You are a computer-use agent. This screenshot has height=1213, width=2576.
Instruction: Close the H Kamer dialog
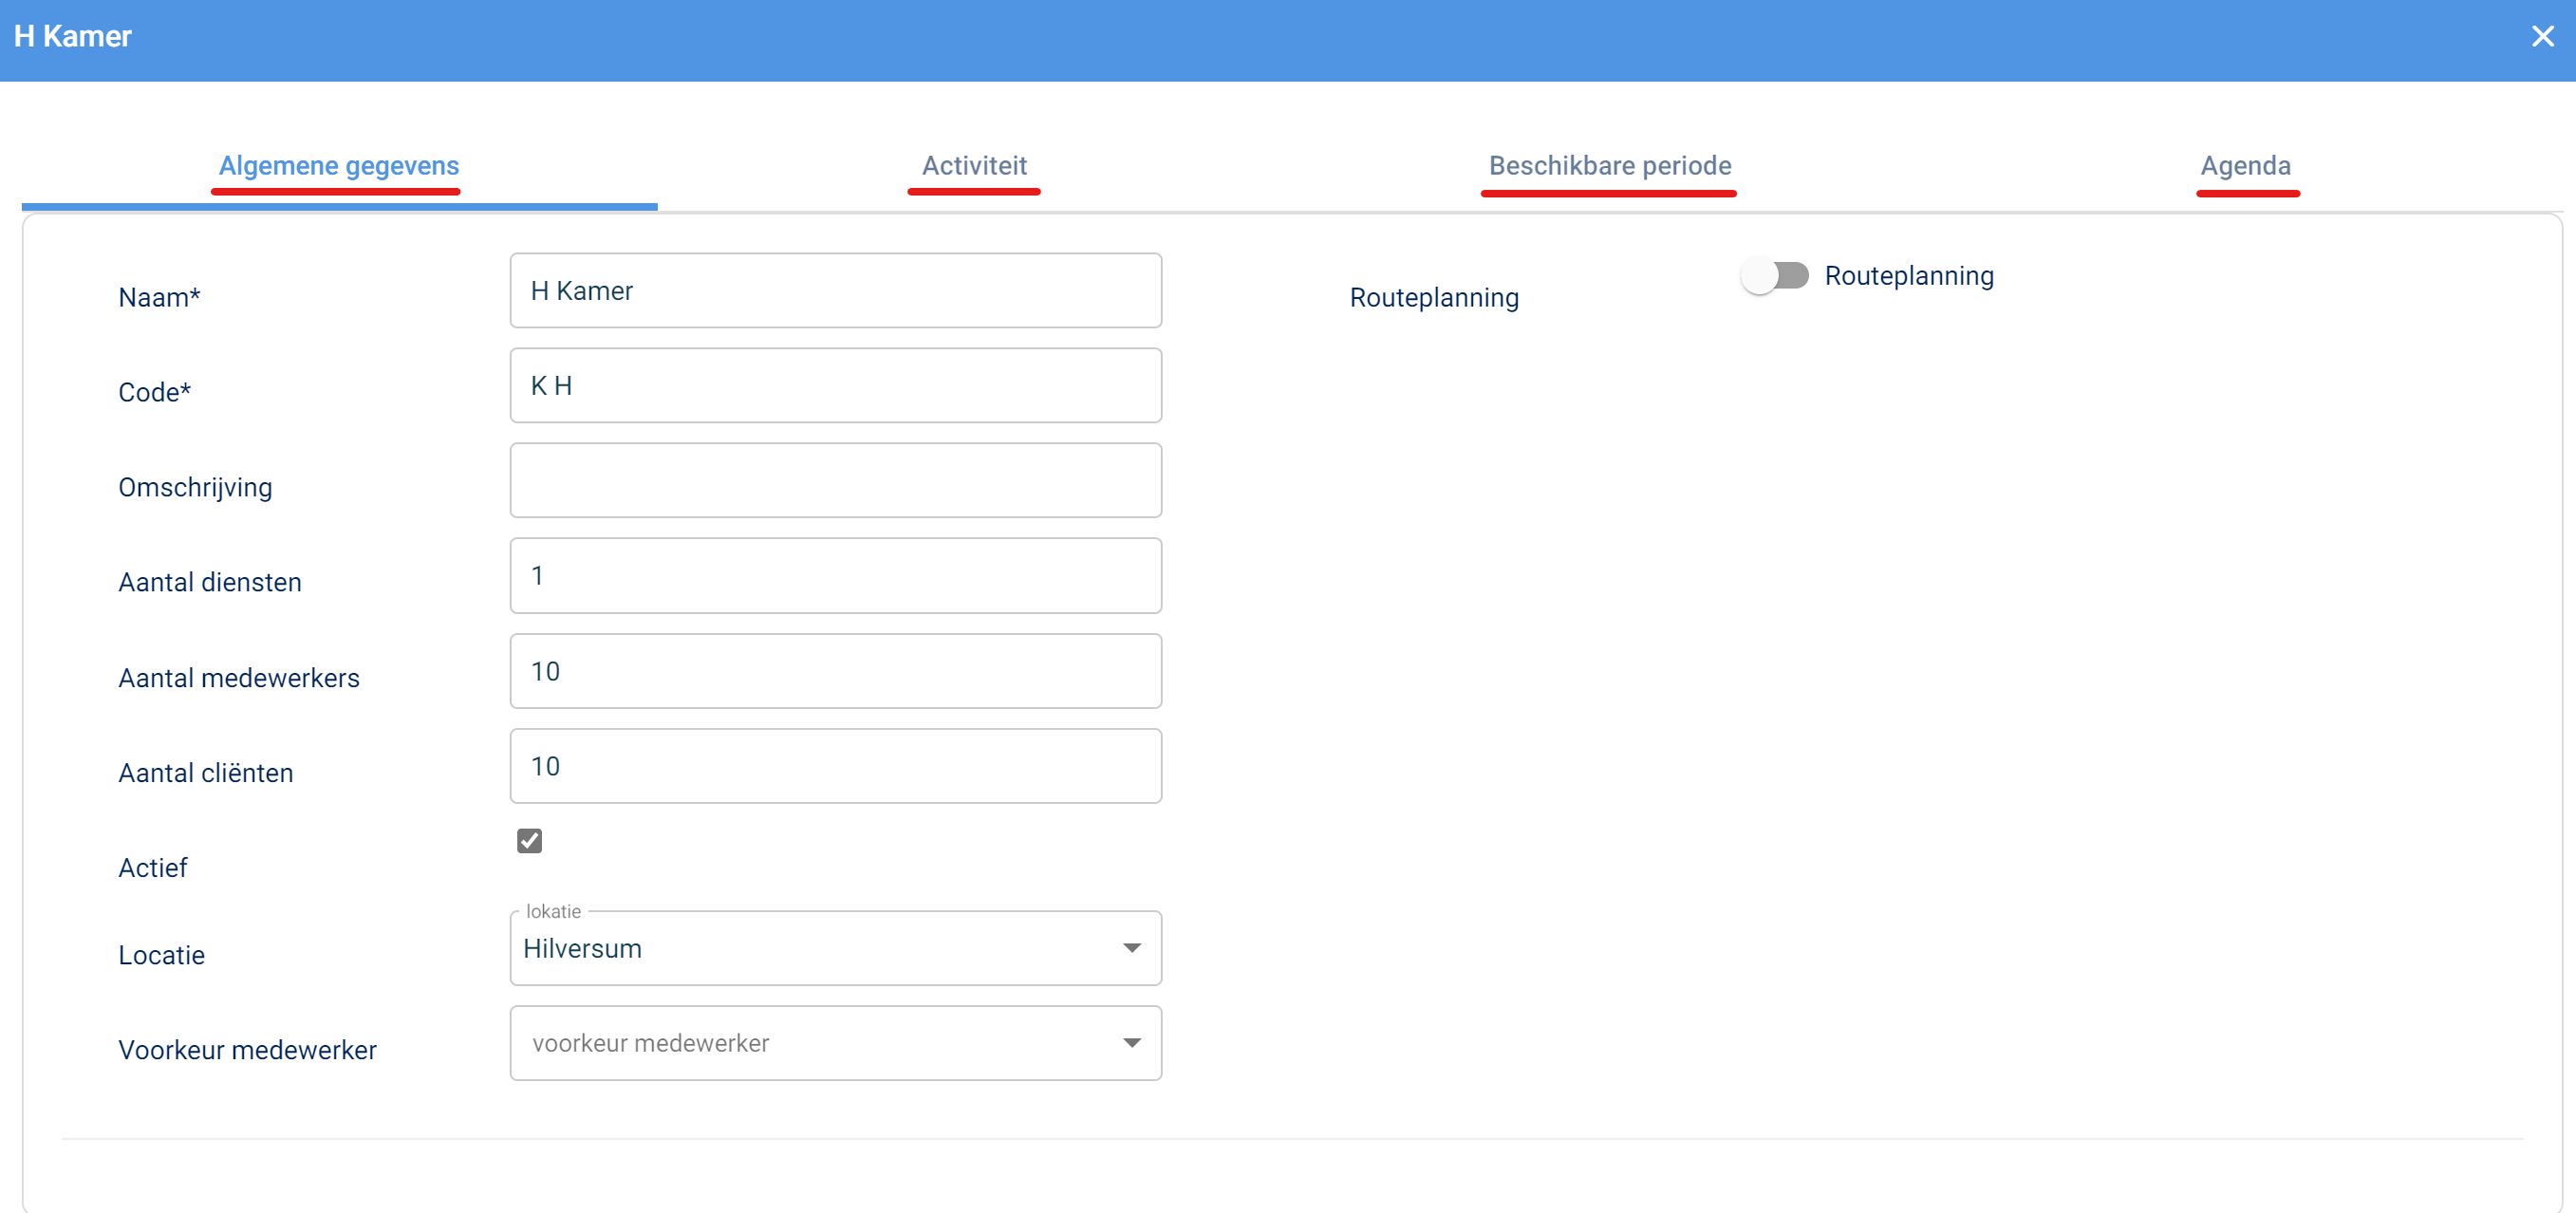[x=2542, y=37]
